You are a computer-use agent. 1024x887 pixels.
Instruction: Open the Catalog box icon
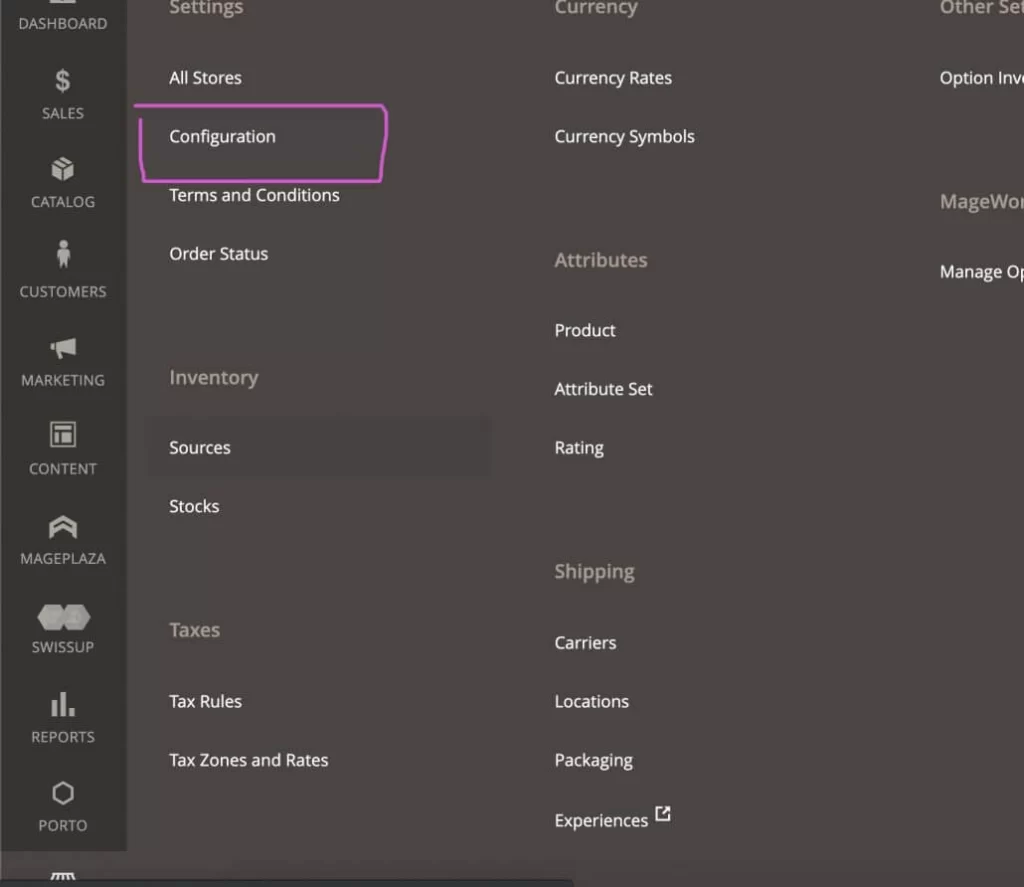(63, 169)
